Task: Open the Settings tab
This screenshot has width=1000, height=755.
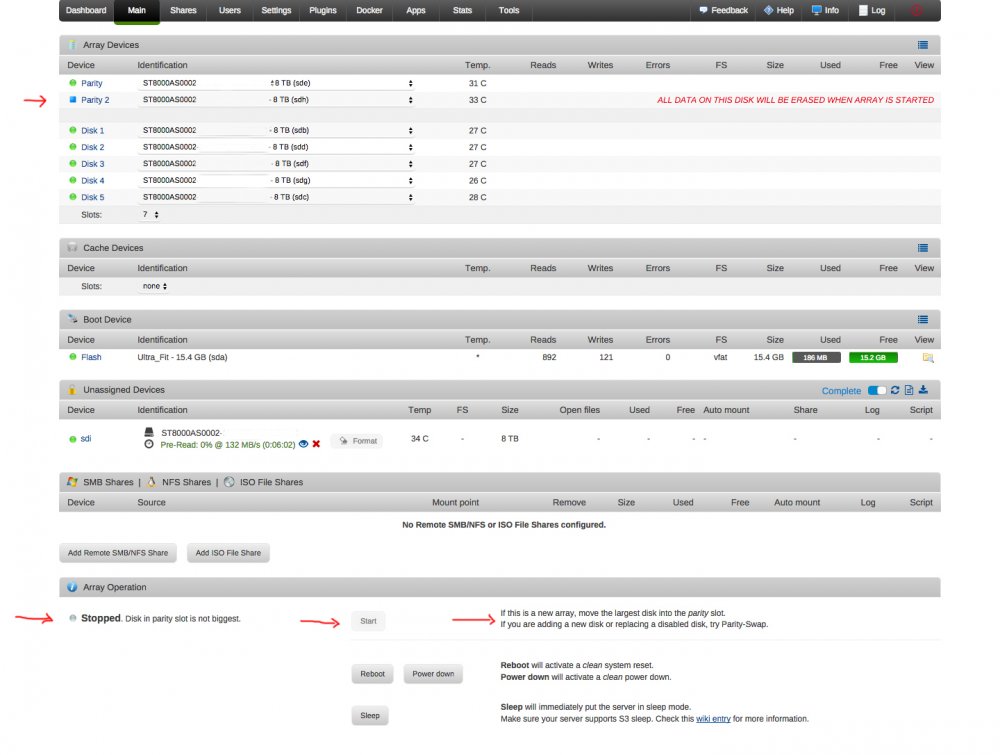Action: click(276, 10)
